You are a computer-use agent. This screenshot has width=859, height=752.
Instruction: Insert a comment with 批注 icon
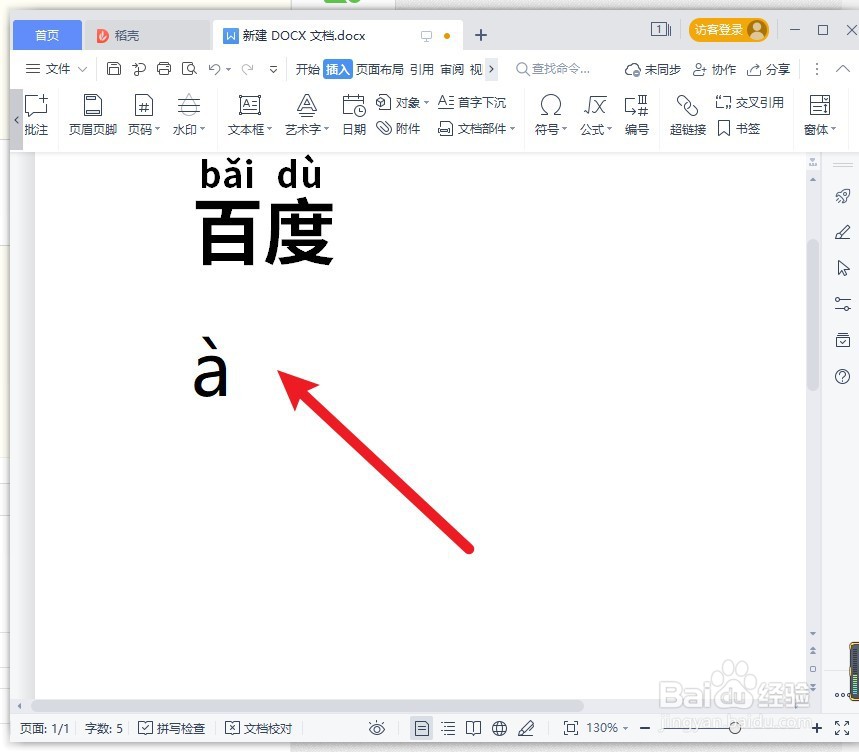click(x=36, y=114)
